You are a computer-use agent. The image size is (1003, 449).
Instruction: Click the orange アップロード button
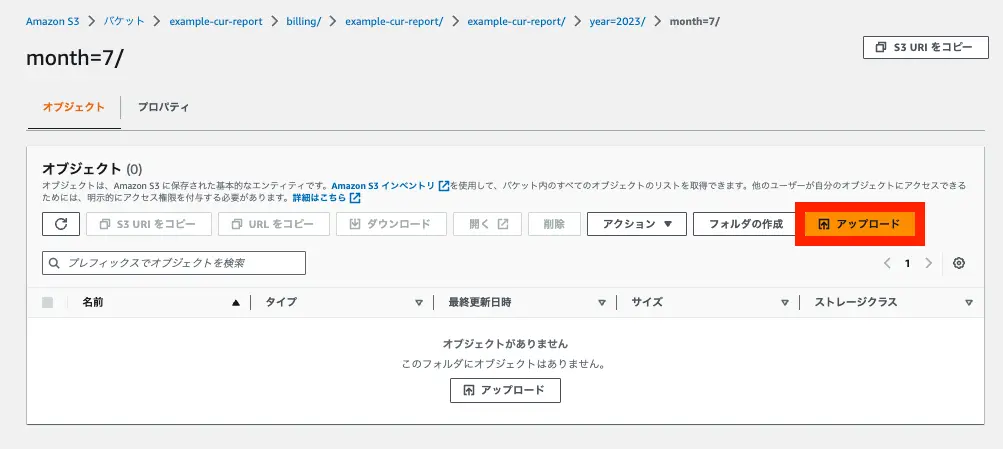tap(860, 224)
